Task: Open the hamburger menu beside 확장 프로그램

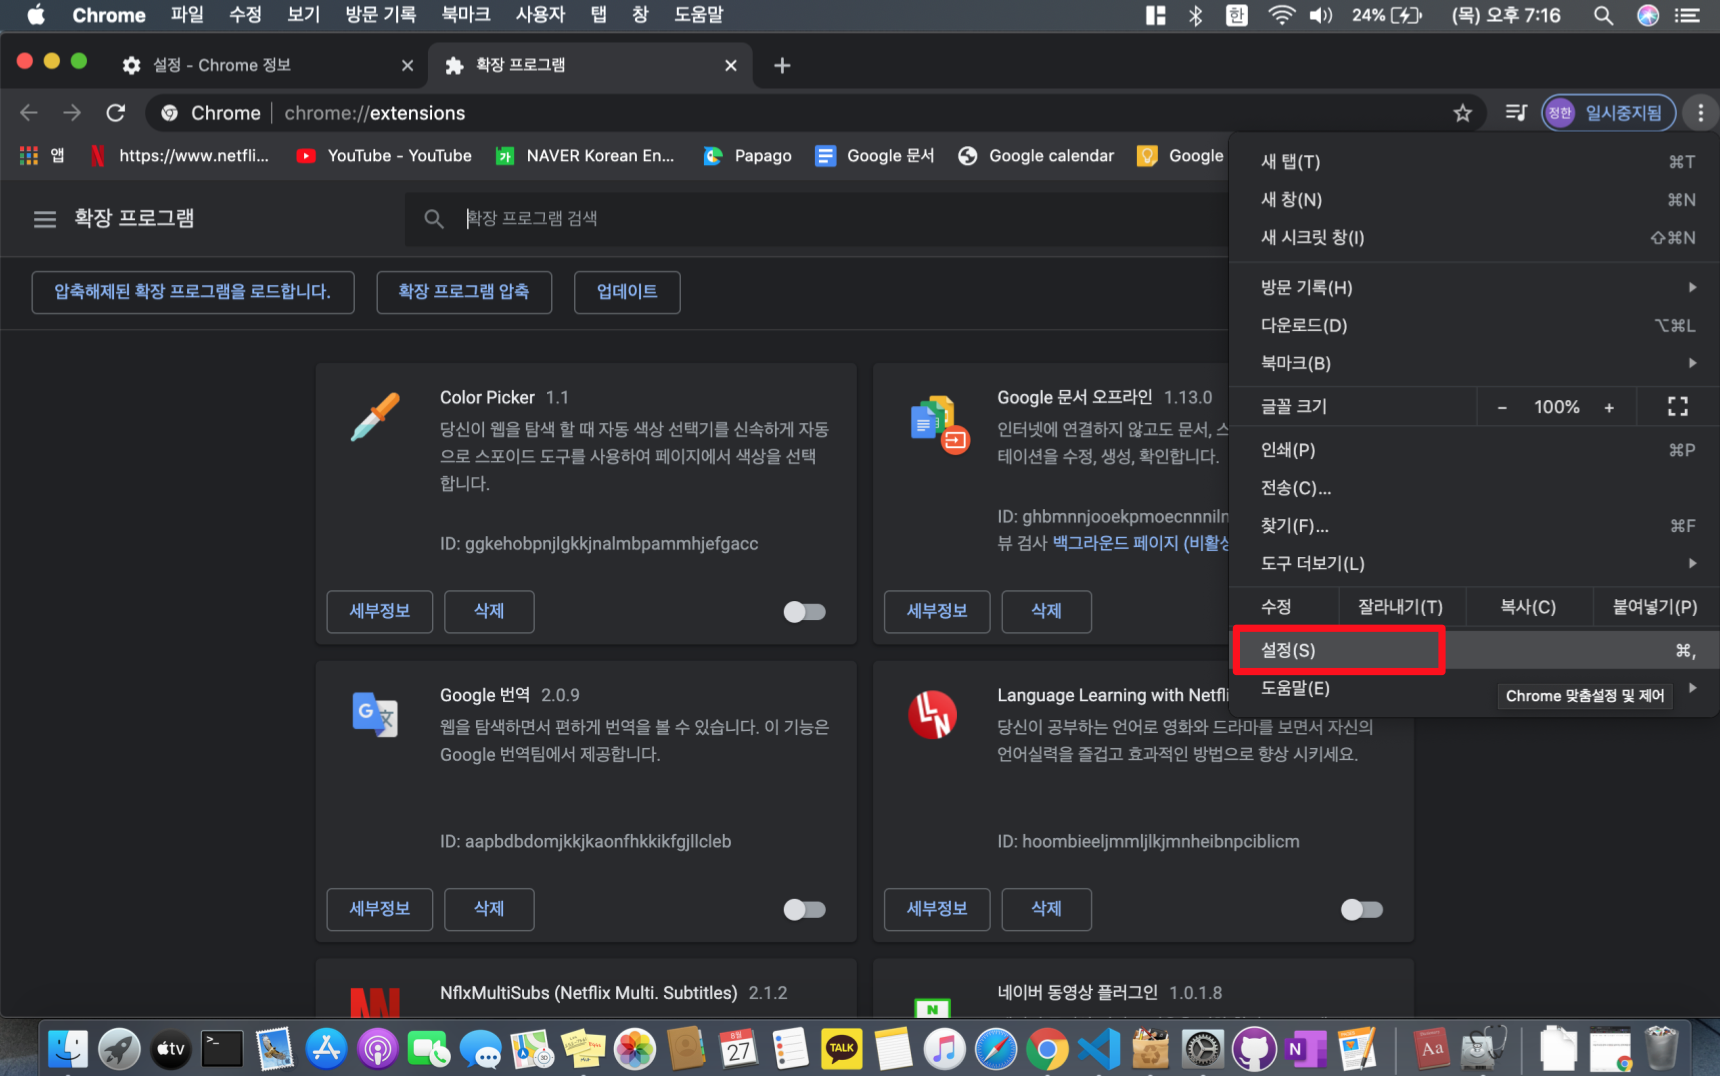Action: click(45, 219)
